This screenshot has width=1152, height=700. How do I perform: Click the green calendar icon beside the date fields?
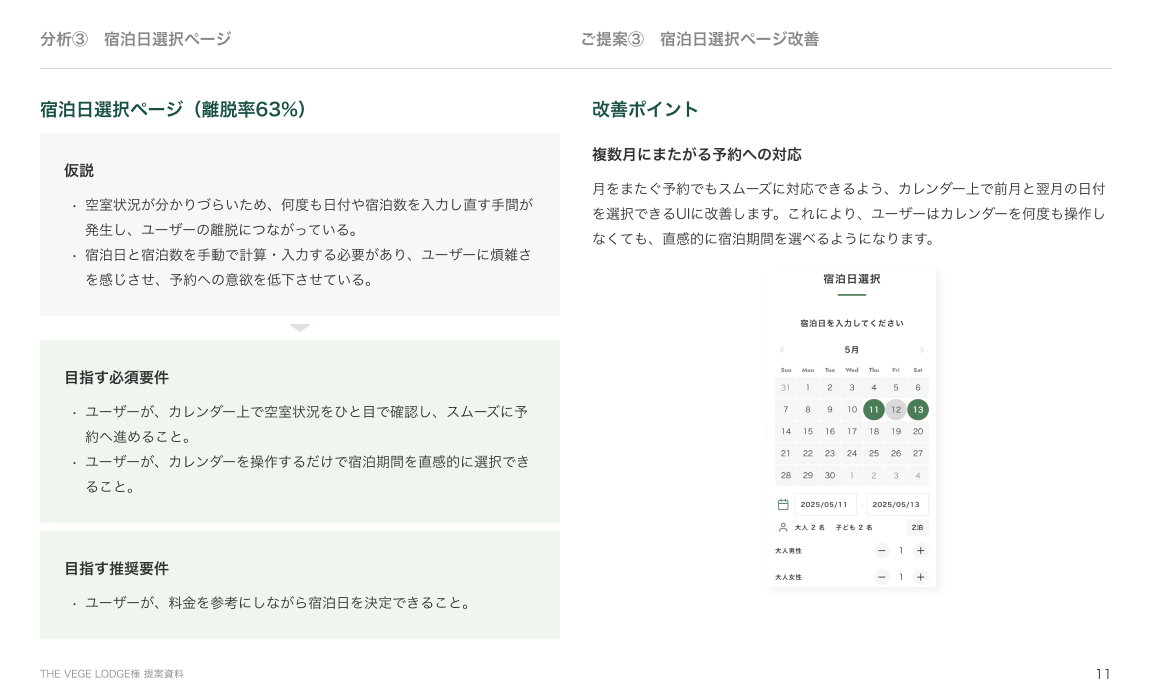783,505
